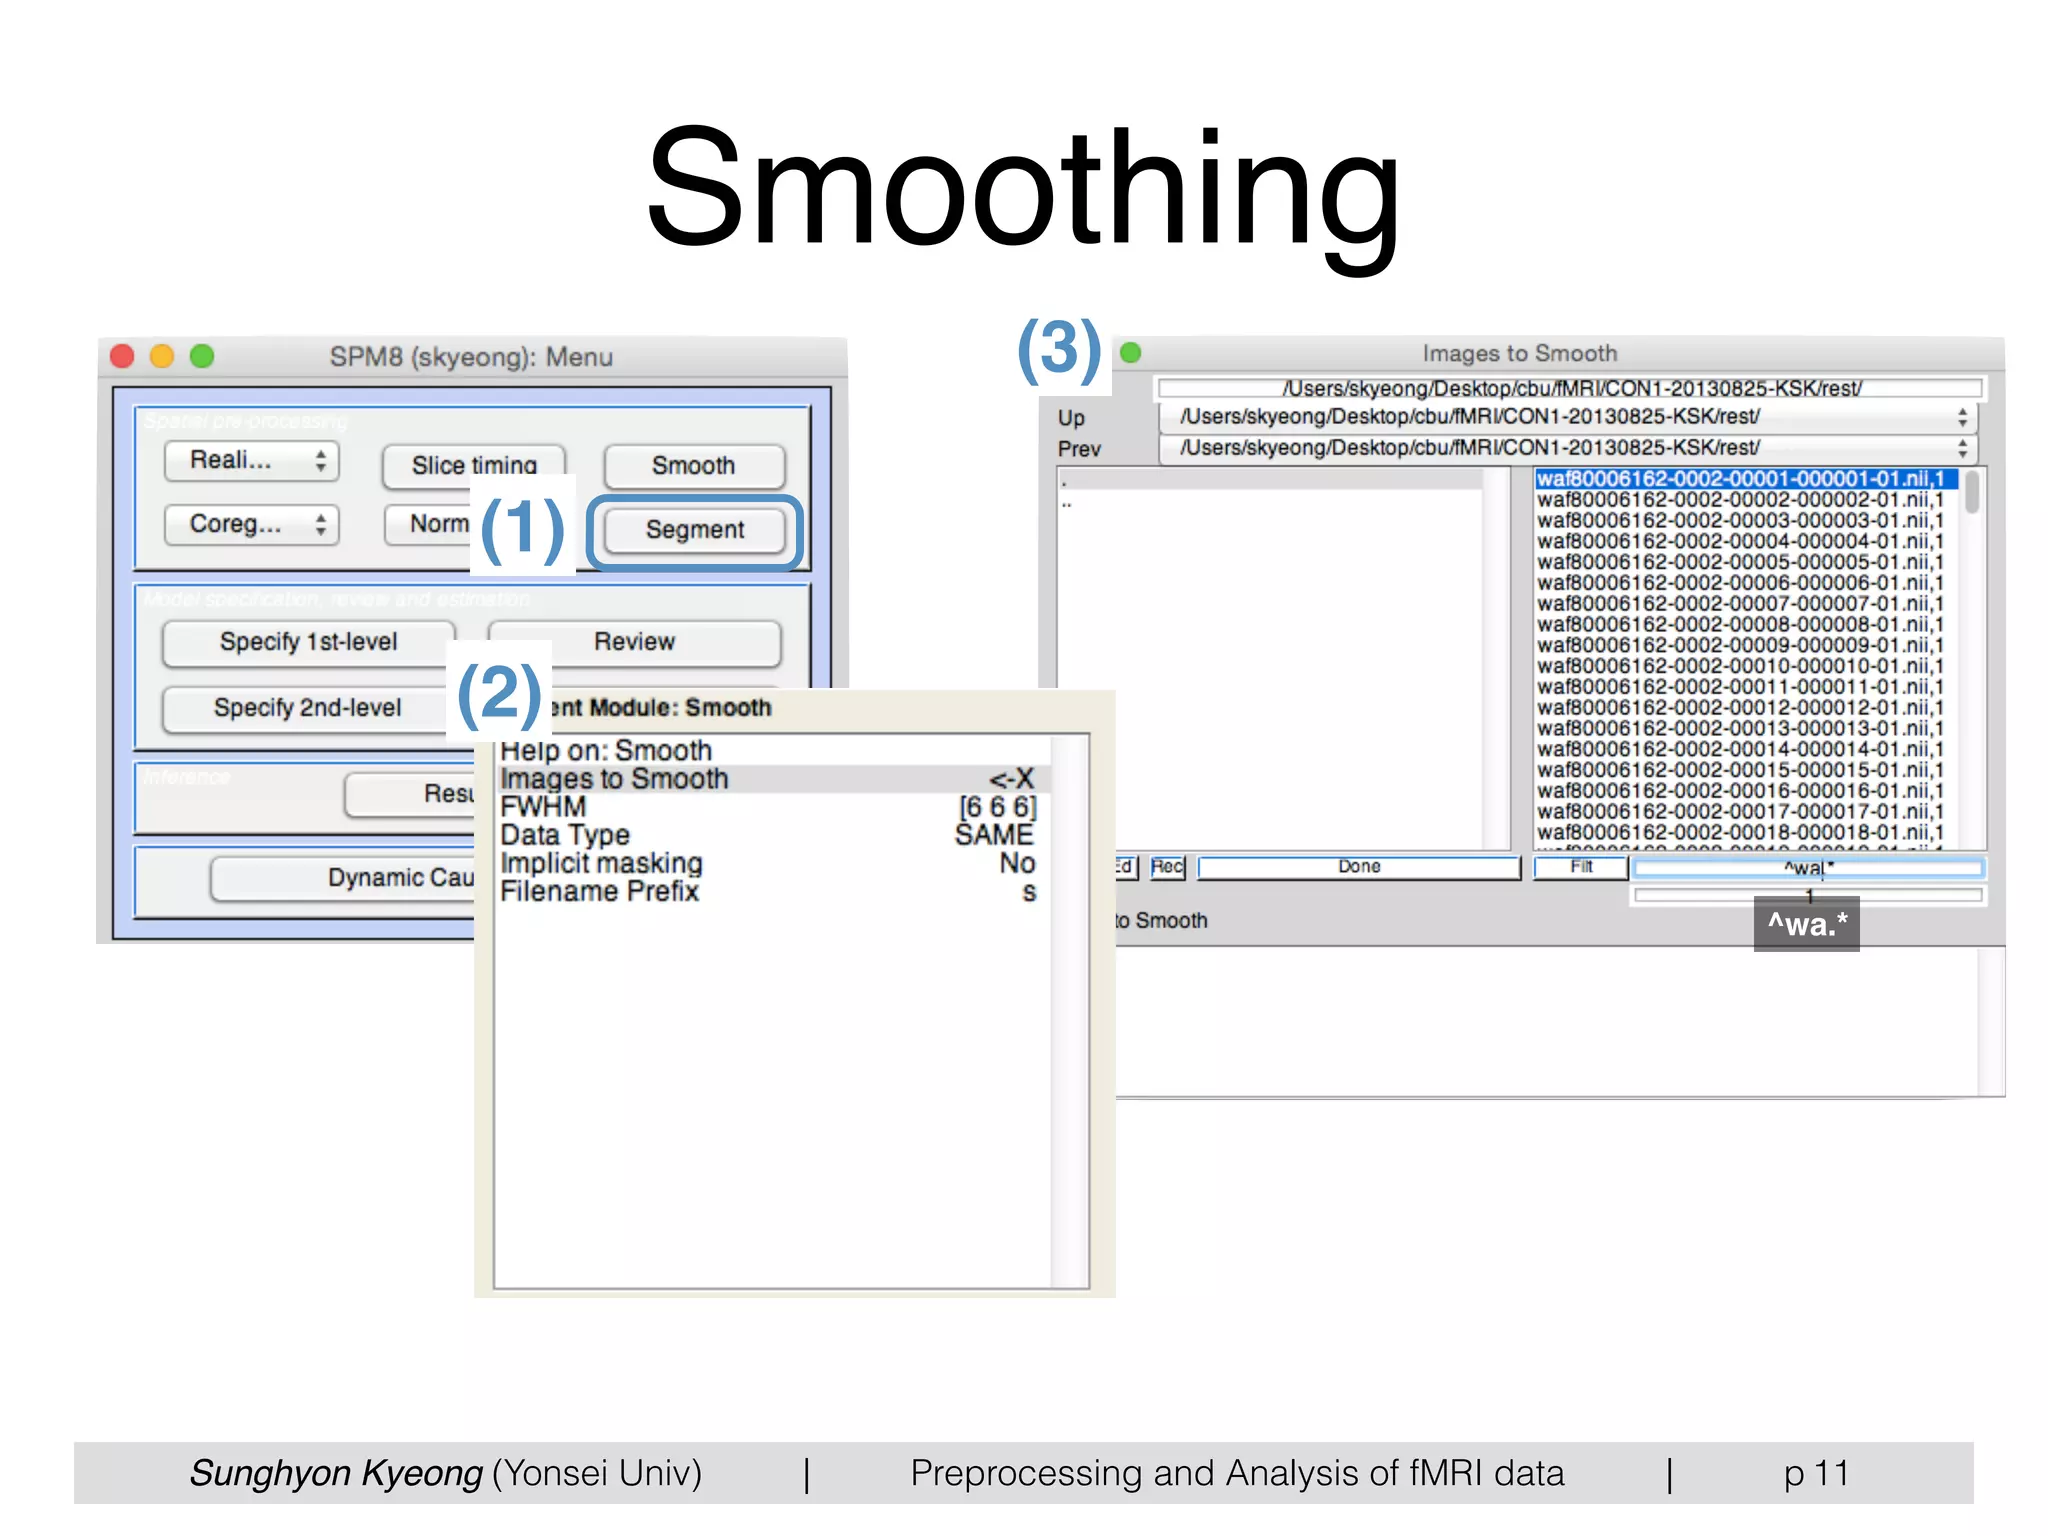The image size is (2048, 1536).
Task: Select file waf80006162-0002-00015-000015-01.nii,1
Action: click(1746, 771)
